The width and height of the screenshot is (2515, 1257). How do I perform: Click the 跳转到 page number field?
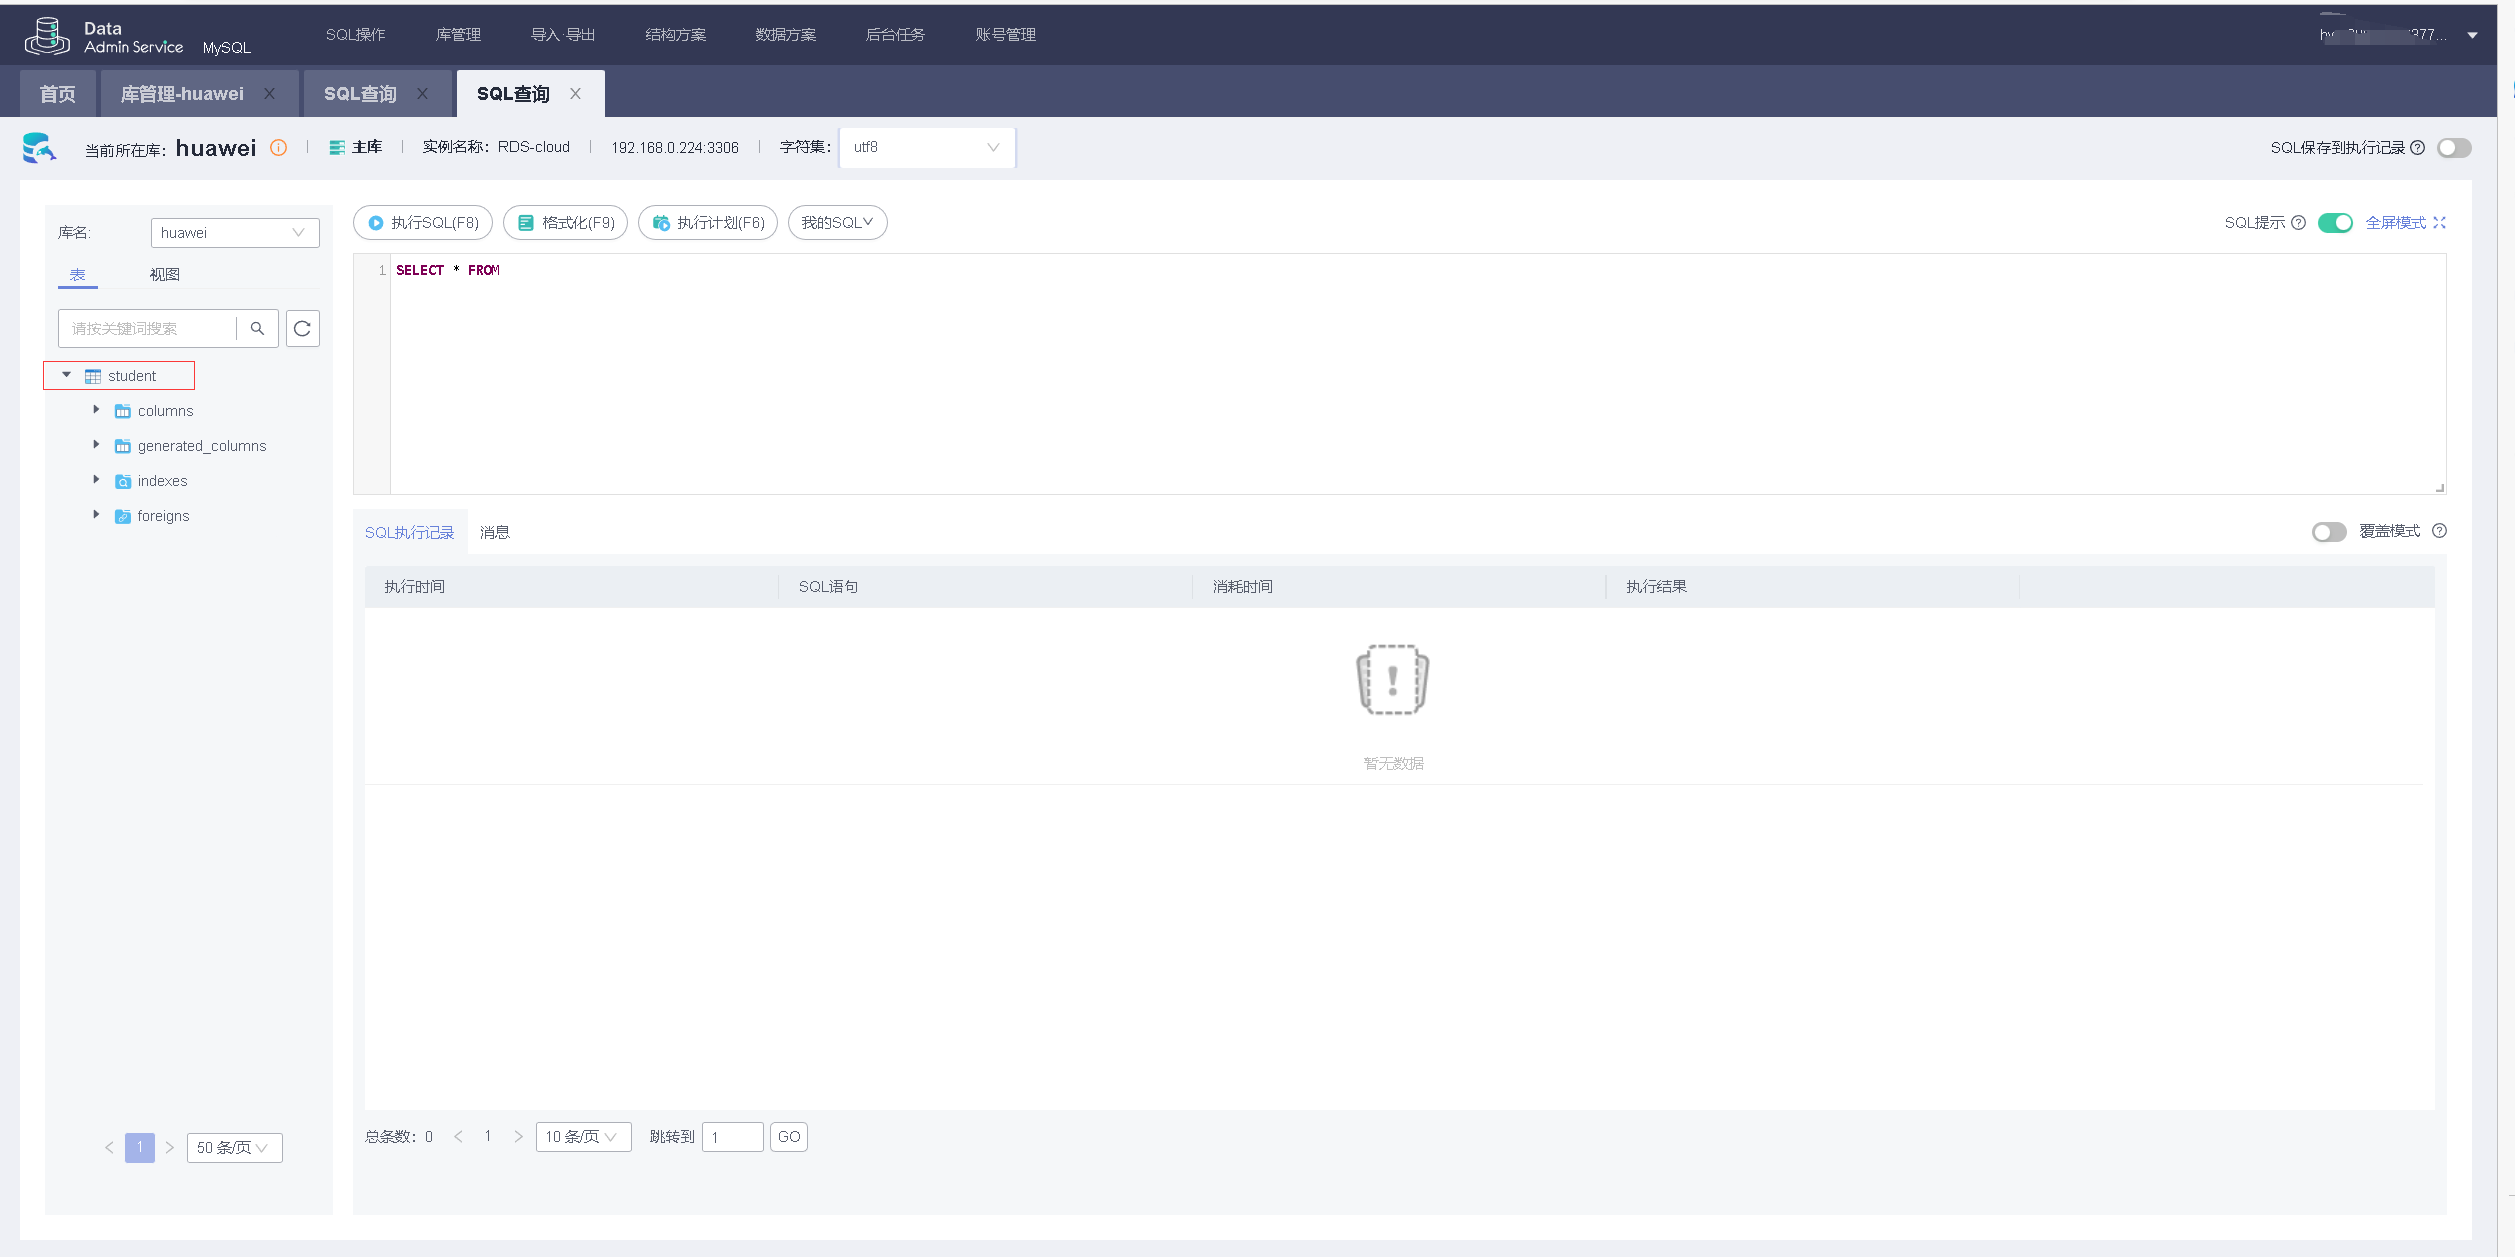tap(732, 1137)
